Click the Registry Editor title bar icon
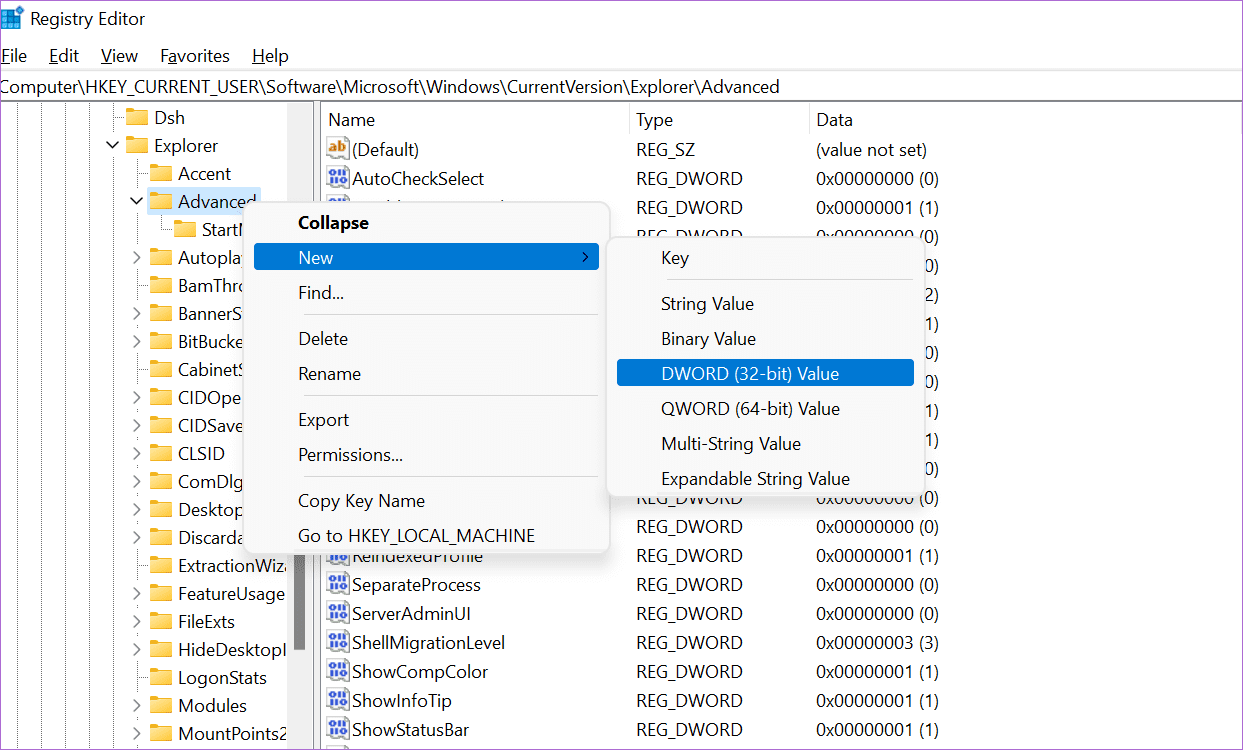Image resolution: width=1243 pixels, height=750 pixels. [x=12, y=18]
